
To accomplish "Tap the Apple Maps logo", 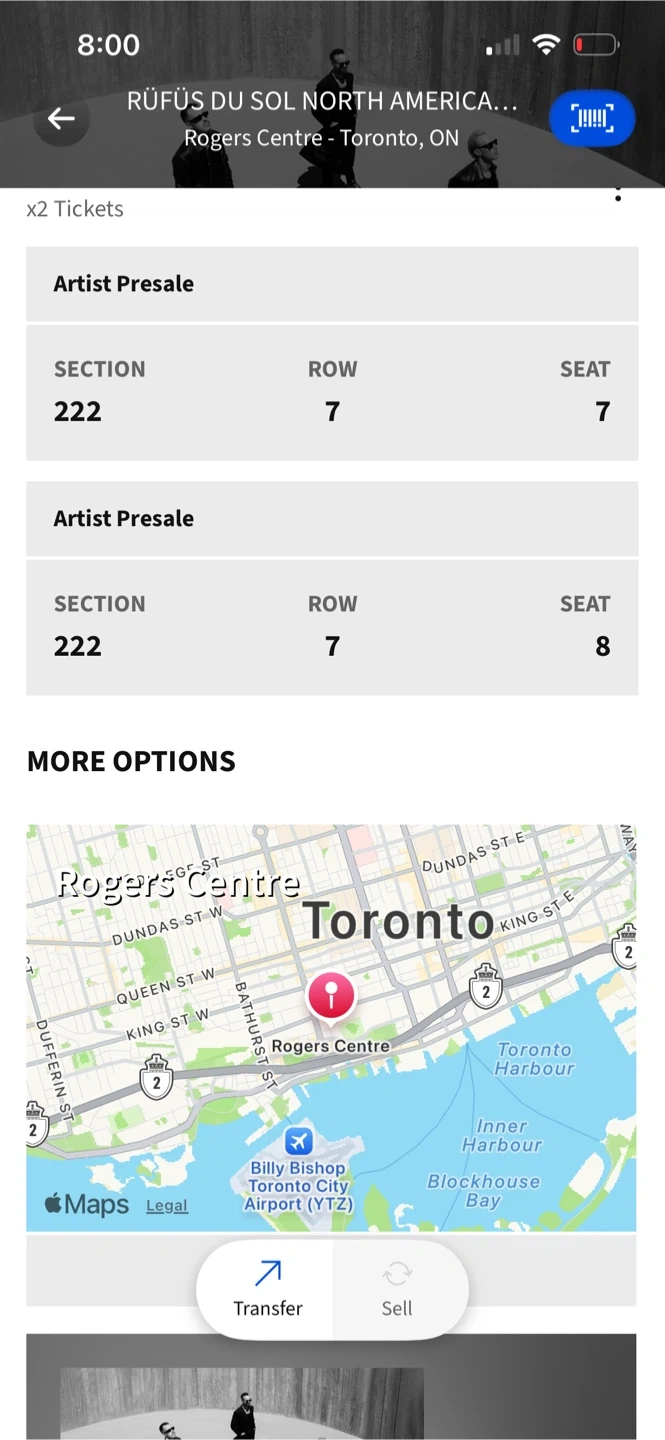I will (x=87, y=1204).
